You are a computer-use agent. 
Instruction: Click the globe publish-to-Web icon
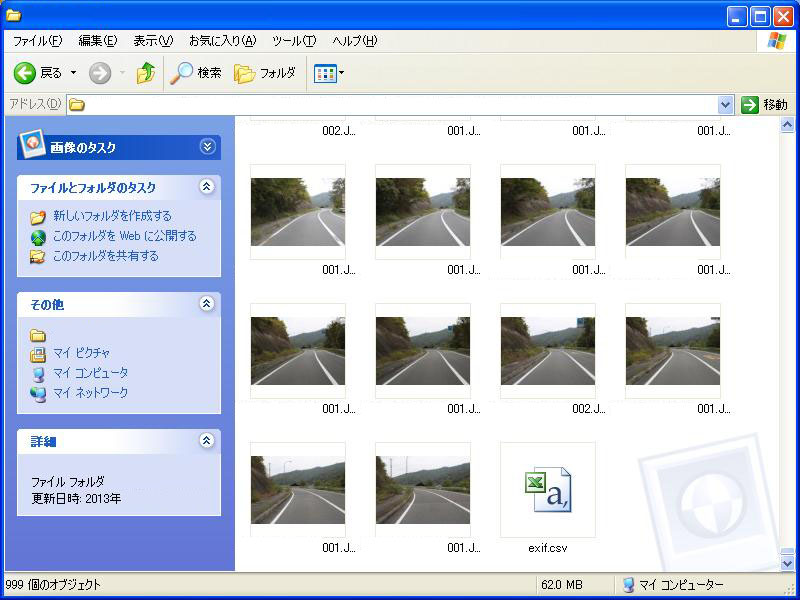coord(38,237)
